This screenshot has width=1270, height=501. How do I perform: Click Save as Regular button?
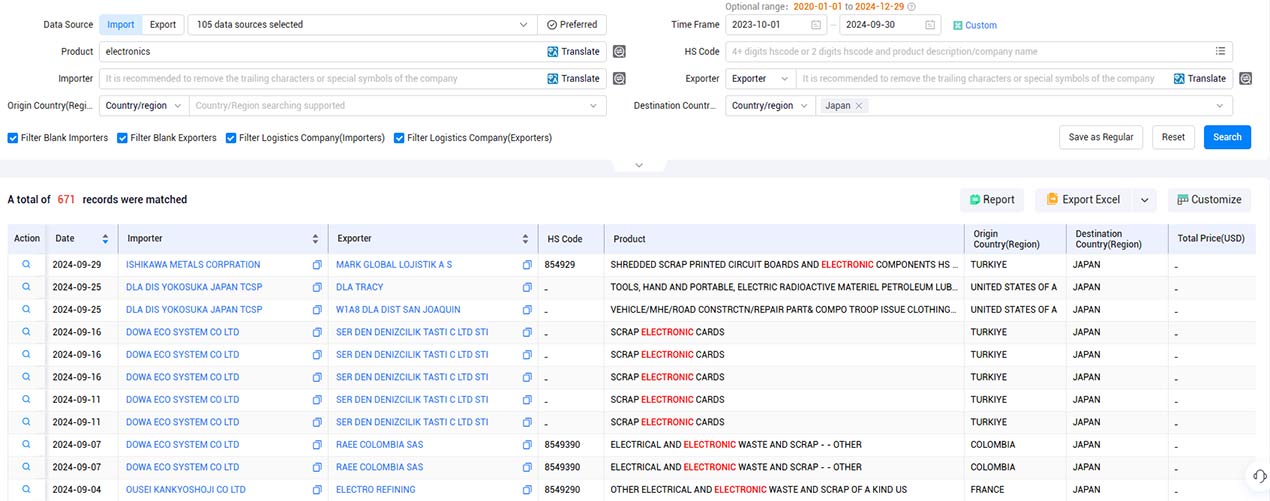tap(1101, 137)
